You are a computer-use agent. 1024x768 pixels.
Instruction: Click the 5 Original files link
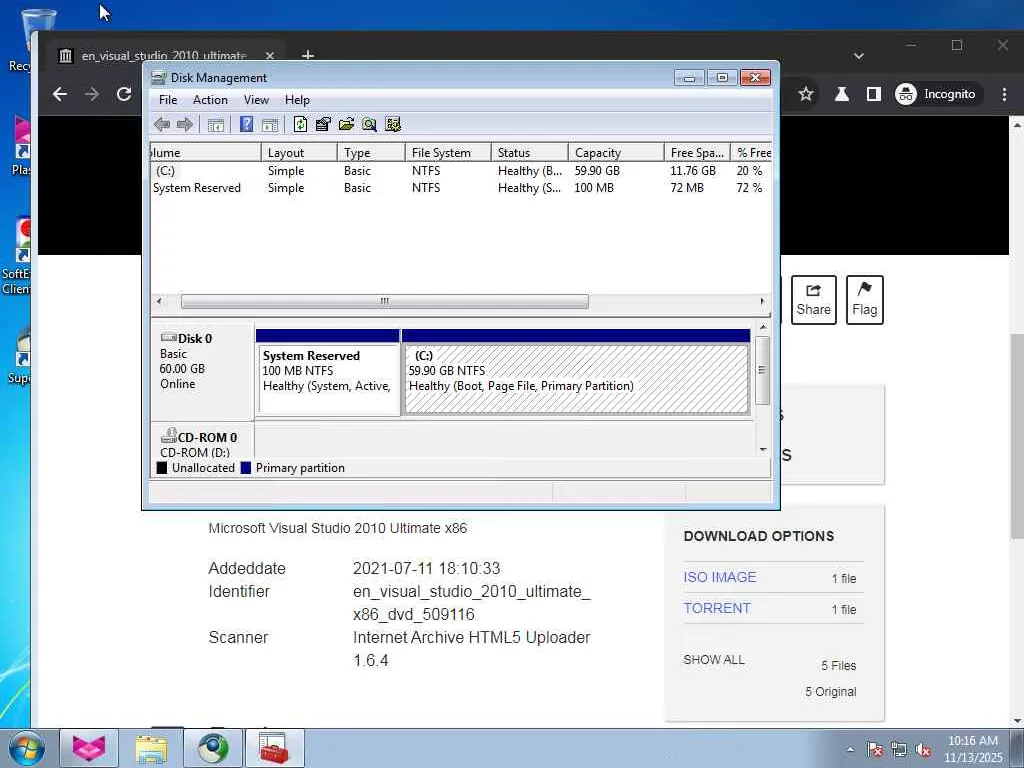click(831, 692)
